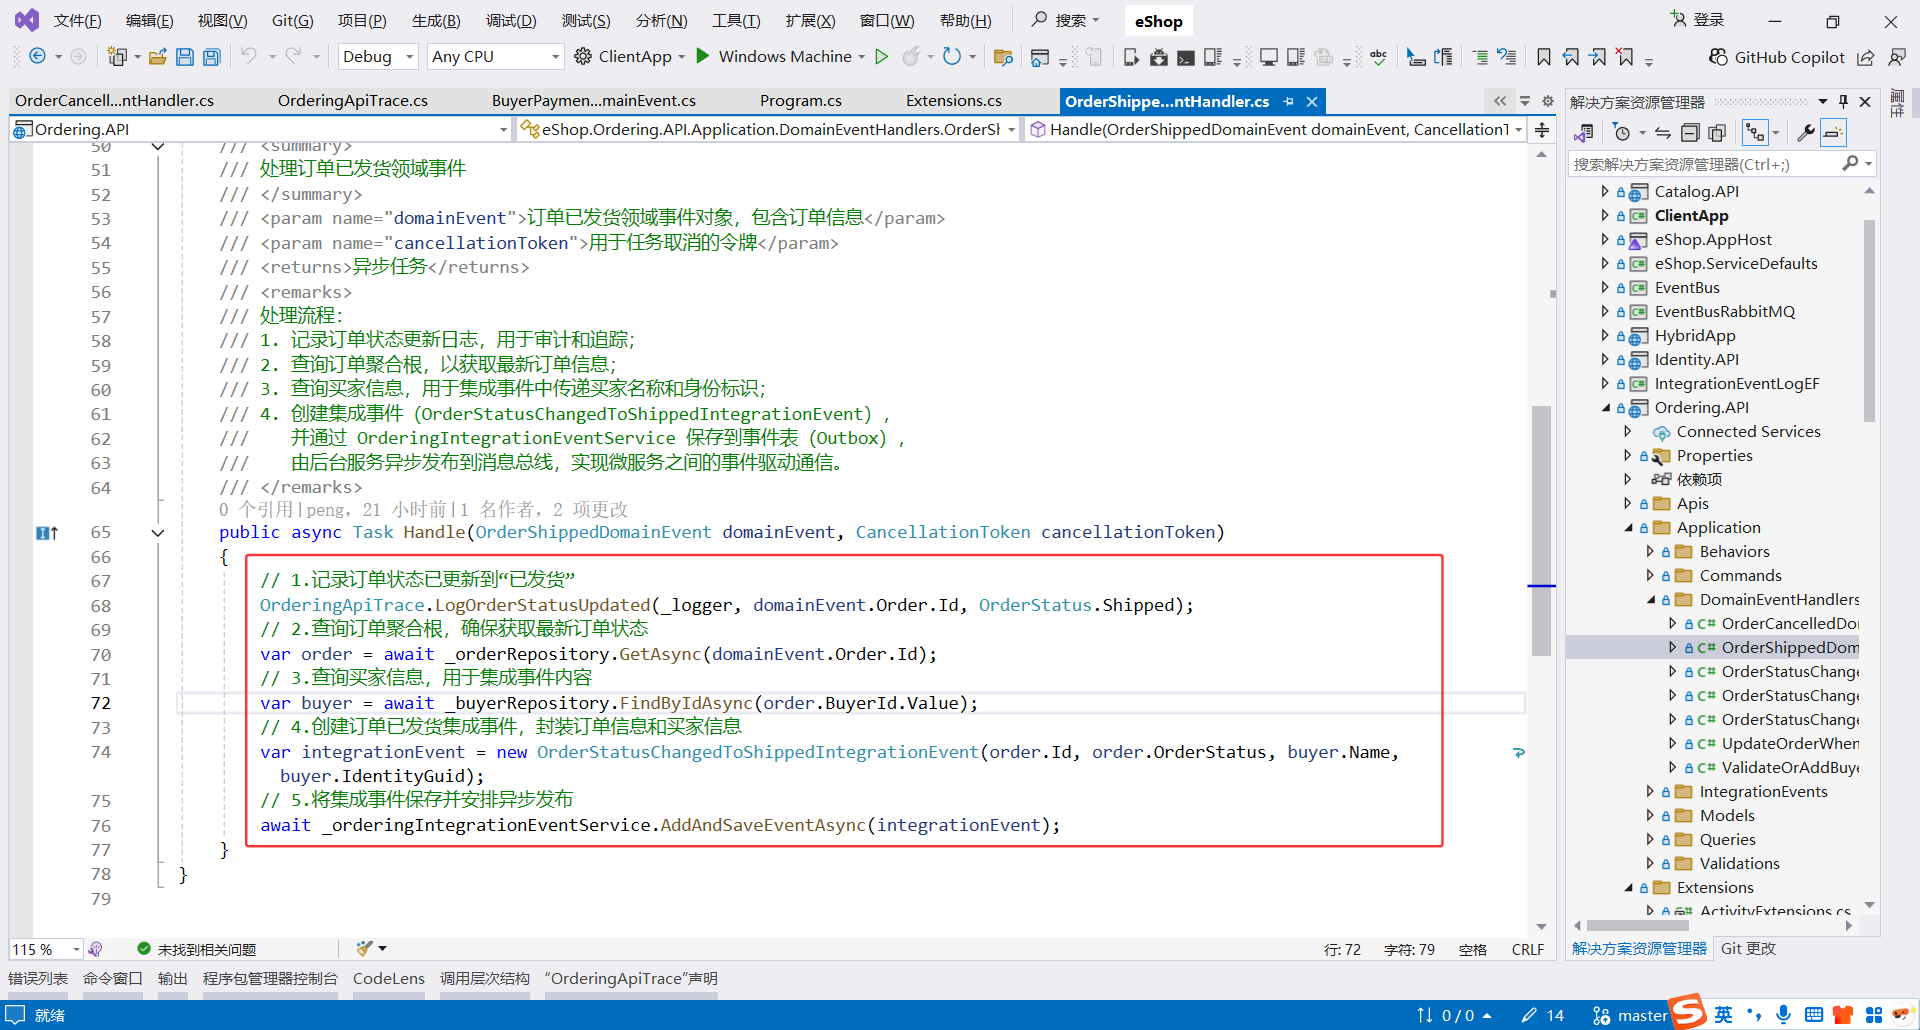Open the Any CPU platform dropdown
1920x1030 pixels.
[x=495, y=57]
